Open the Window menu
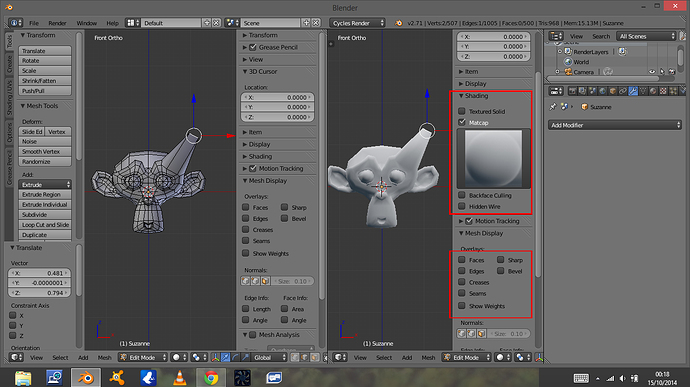The width and height of the screenshot is (690, 387). click(86, 23)
